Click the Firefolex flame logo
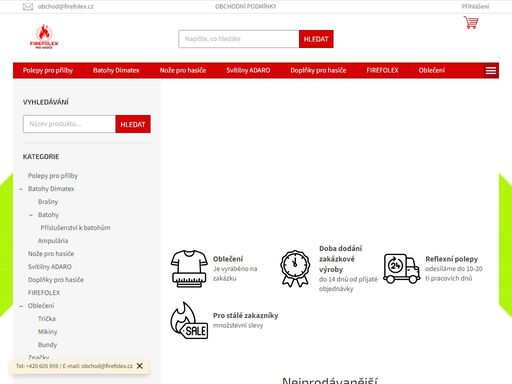 point(44,37)
